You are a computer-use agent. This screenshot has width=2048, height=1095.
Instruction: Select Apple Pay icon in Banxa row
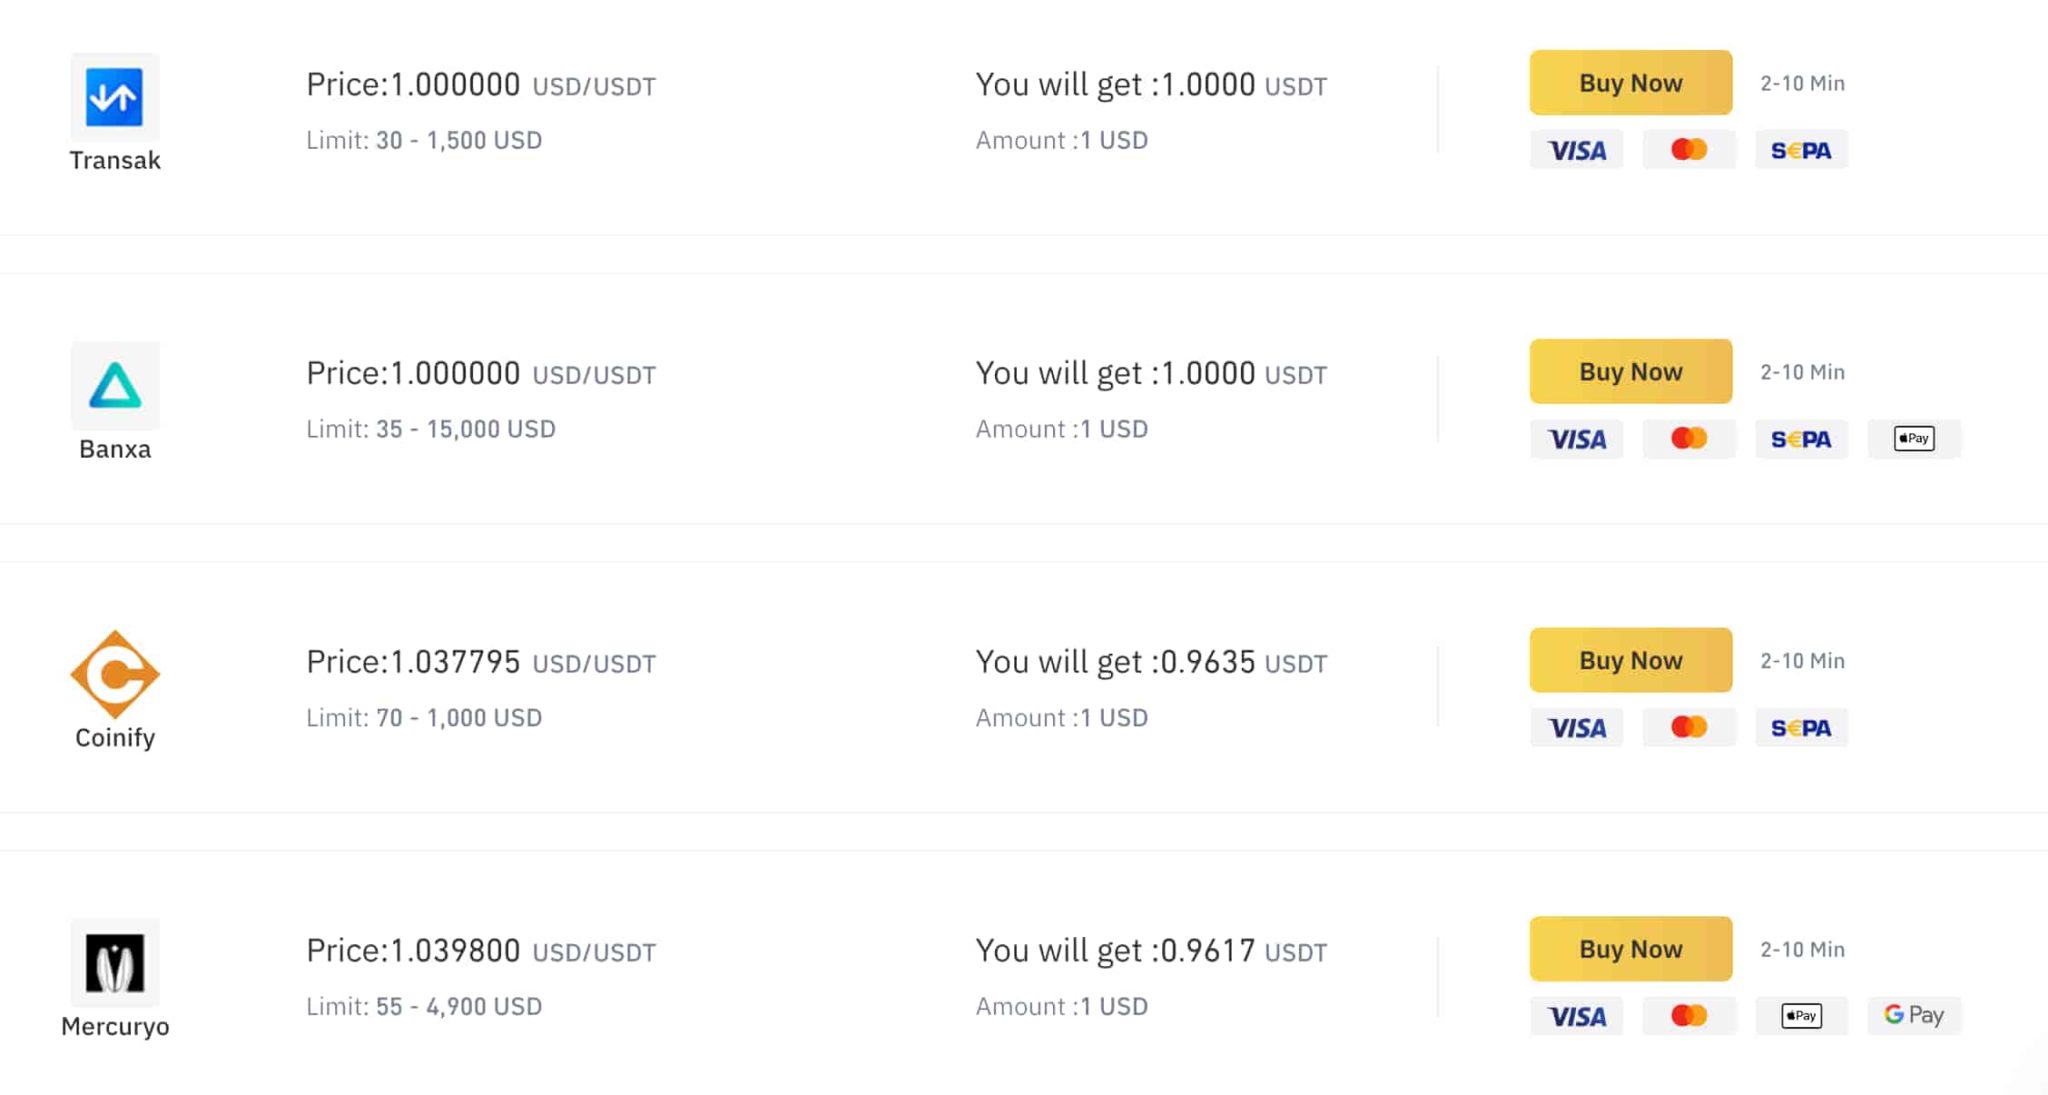[x=1913, y=438]
